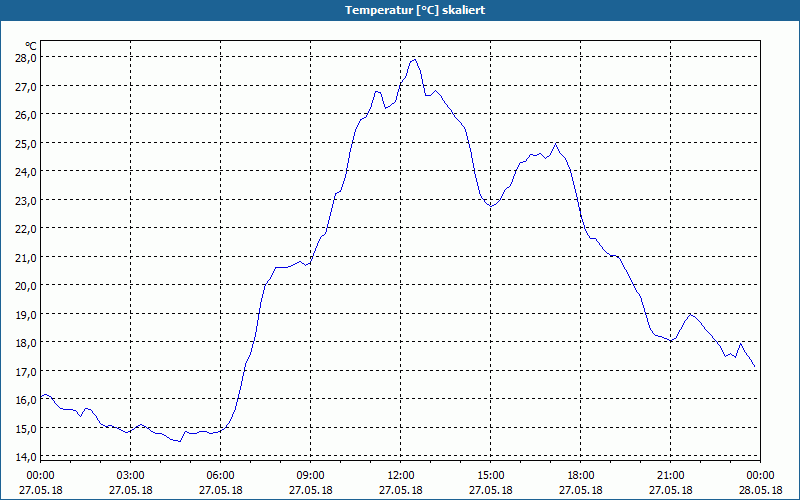Click the 03:00 time axis label
The height and width of the screenshot is (500, 800).
131,476
